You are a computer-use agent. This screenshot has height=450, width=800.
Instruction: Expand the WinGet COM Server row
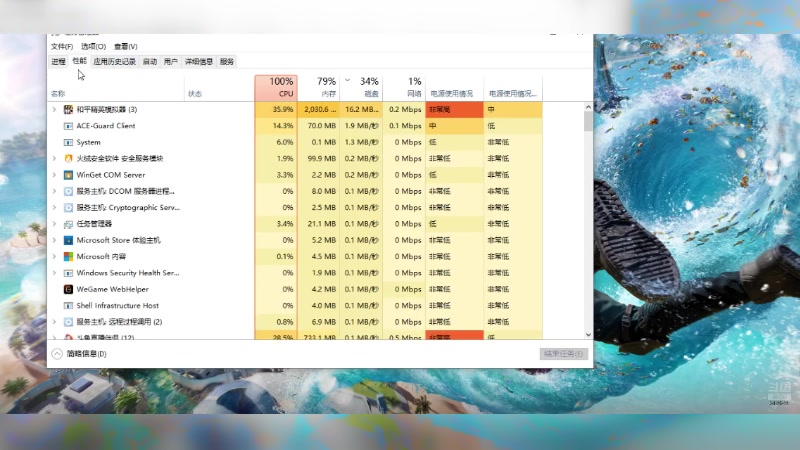(x=54, y=175)
